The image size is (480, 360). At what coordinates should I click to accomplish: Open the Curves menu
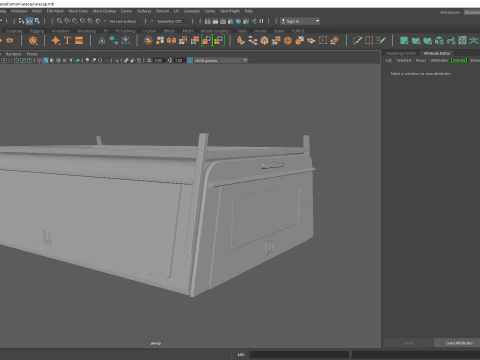[126, 11]
